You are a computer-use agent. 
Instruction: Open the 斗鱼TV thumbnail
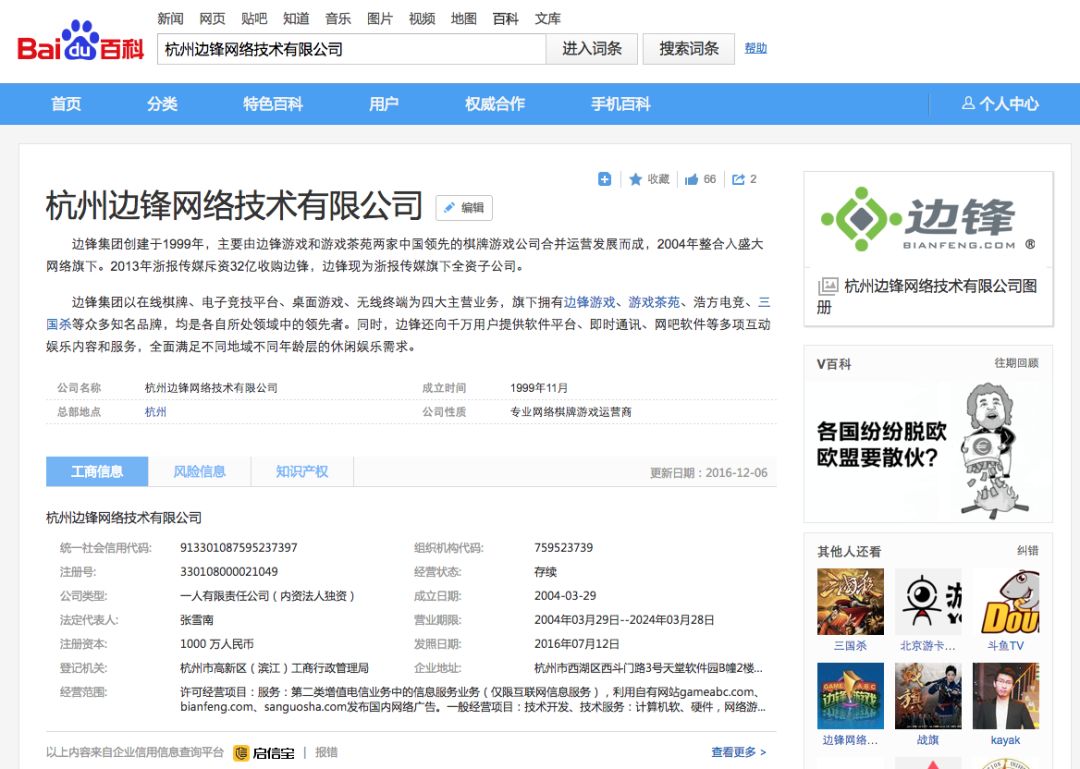pos(1005,602)
